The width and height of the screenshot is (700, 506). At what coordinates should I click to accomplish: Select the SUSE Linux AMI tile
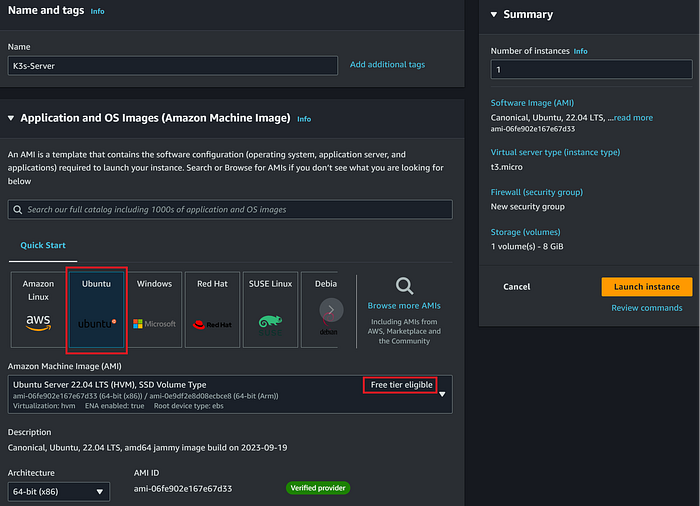(271, 309)
